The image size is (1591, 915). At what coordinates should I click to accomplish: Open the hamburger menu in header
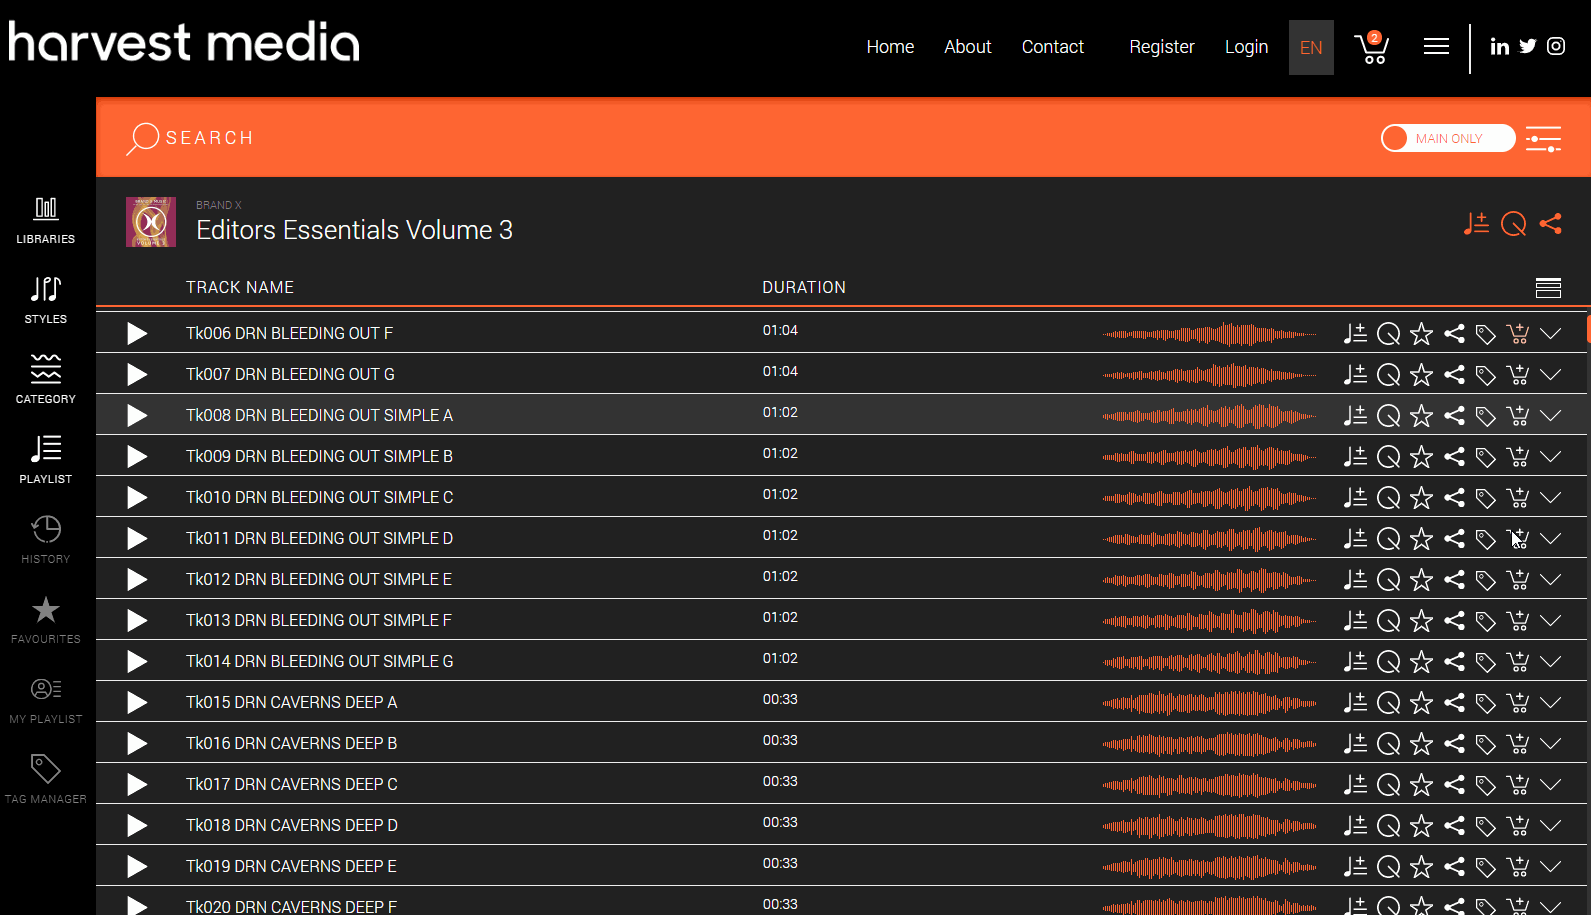pos(1436,47)
